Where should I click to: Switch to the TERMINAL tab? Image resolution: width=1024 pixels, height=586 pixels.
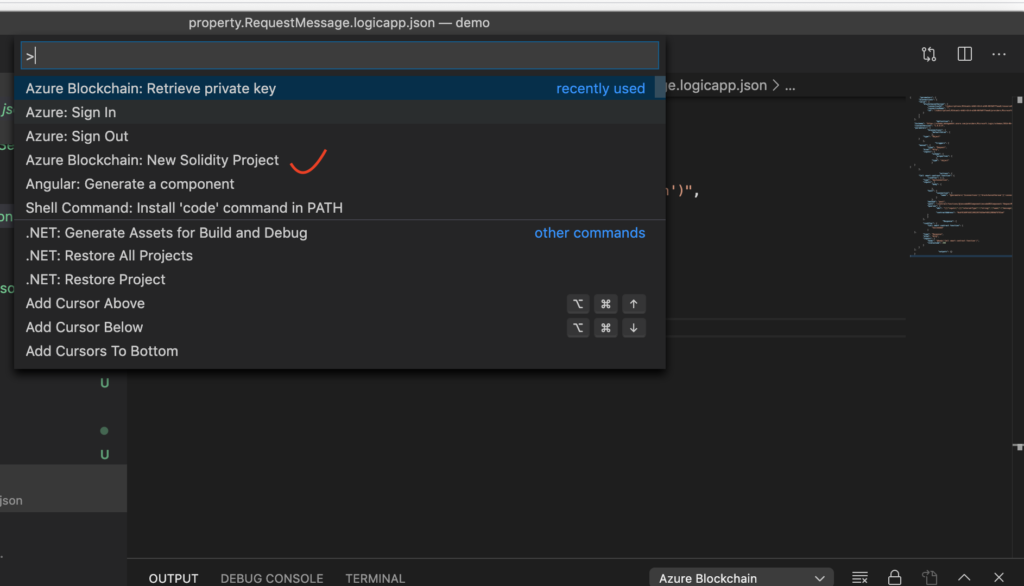pos(374,578)
